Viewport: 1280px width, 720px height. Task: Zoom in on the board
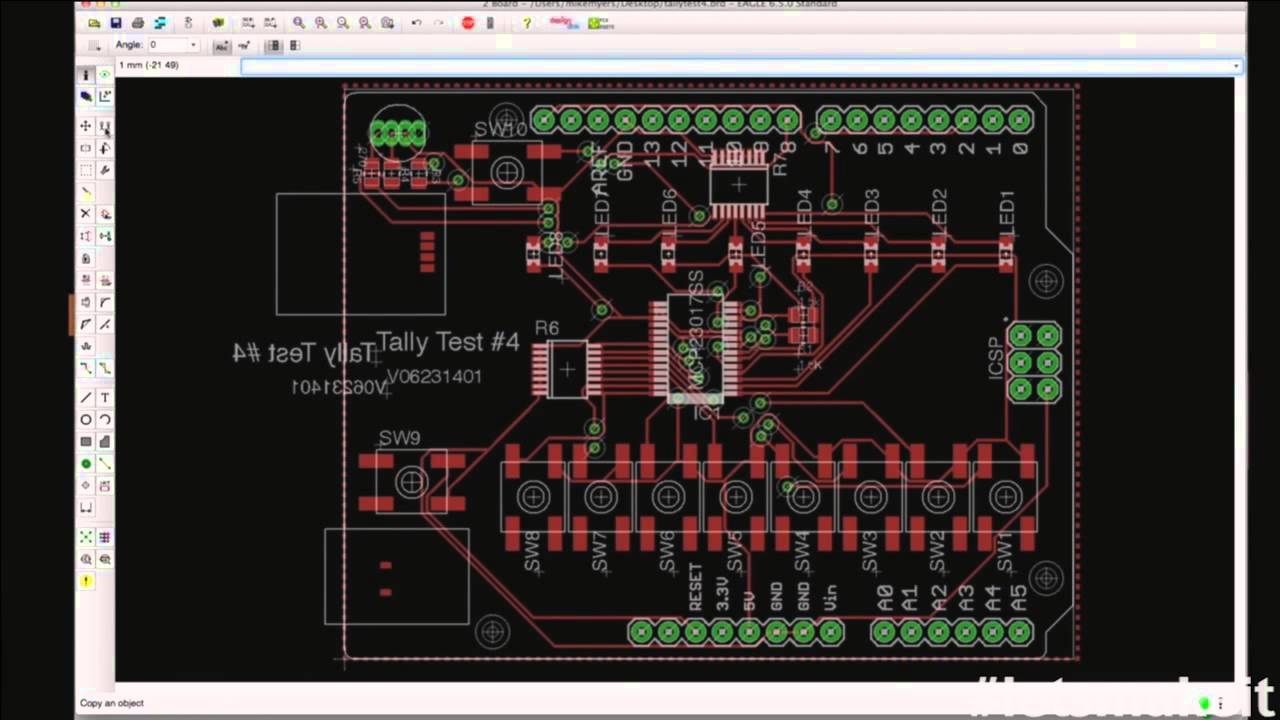[320, 23]
